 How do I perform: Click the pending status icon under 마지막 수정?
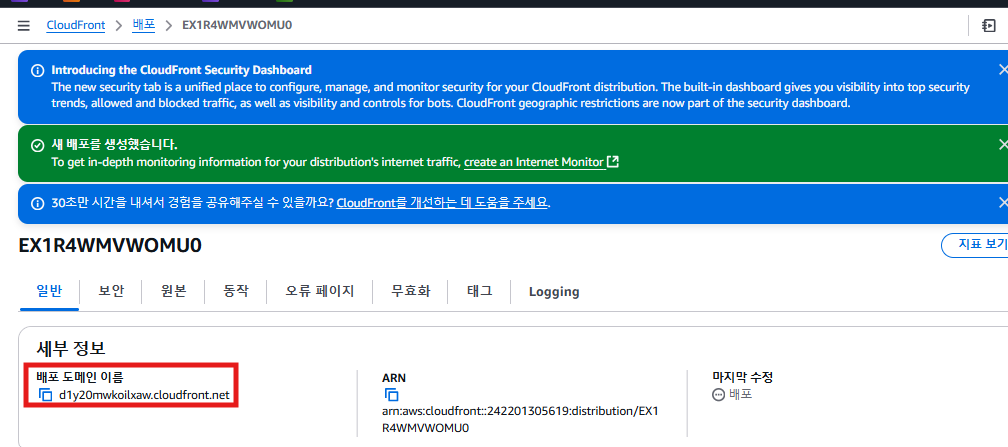point(719,395)
